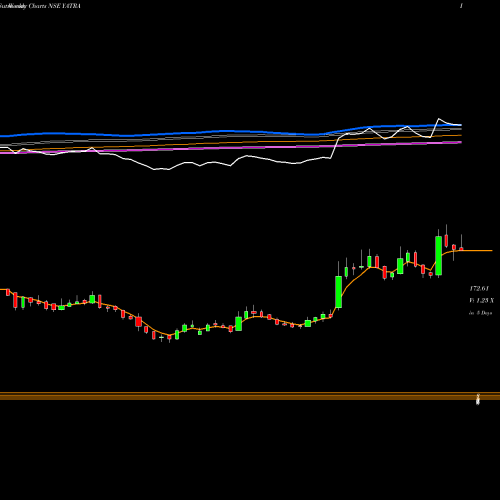Click the 'Charts NSE YATRA' chart title
Image resolution: width=500 pixels, height=500 pixels.
[x=55, y=6]
